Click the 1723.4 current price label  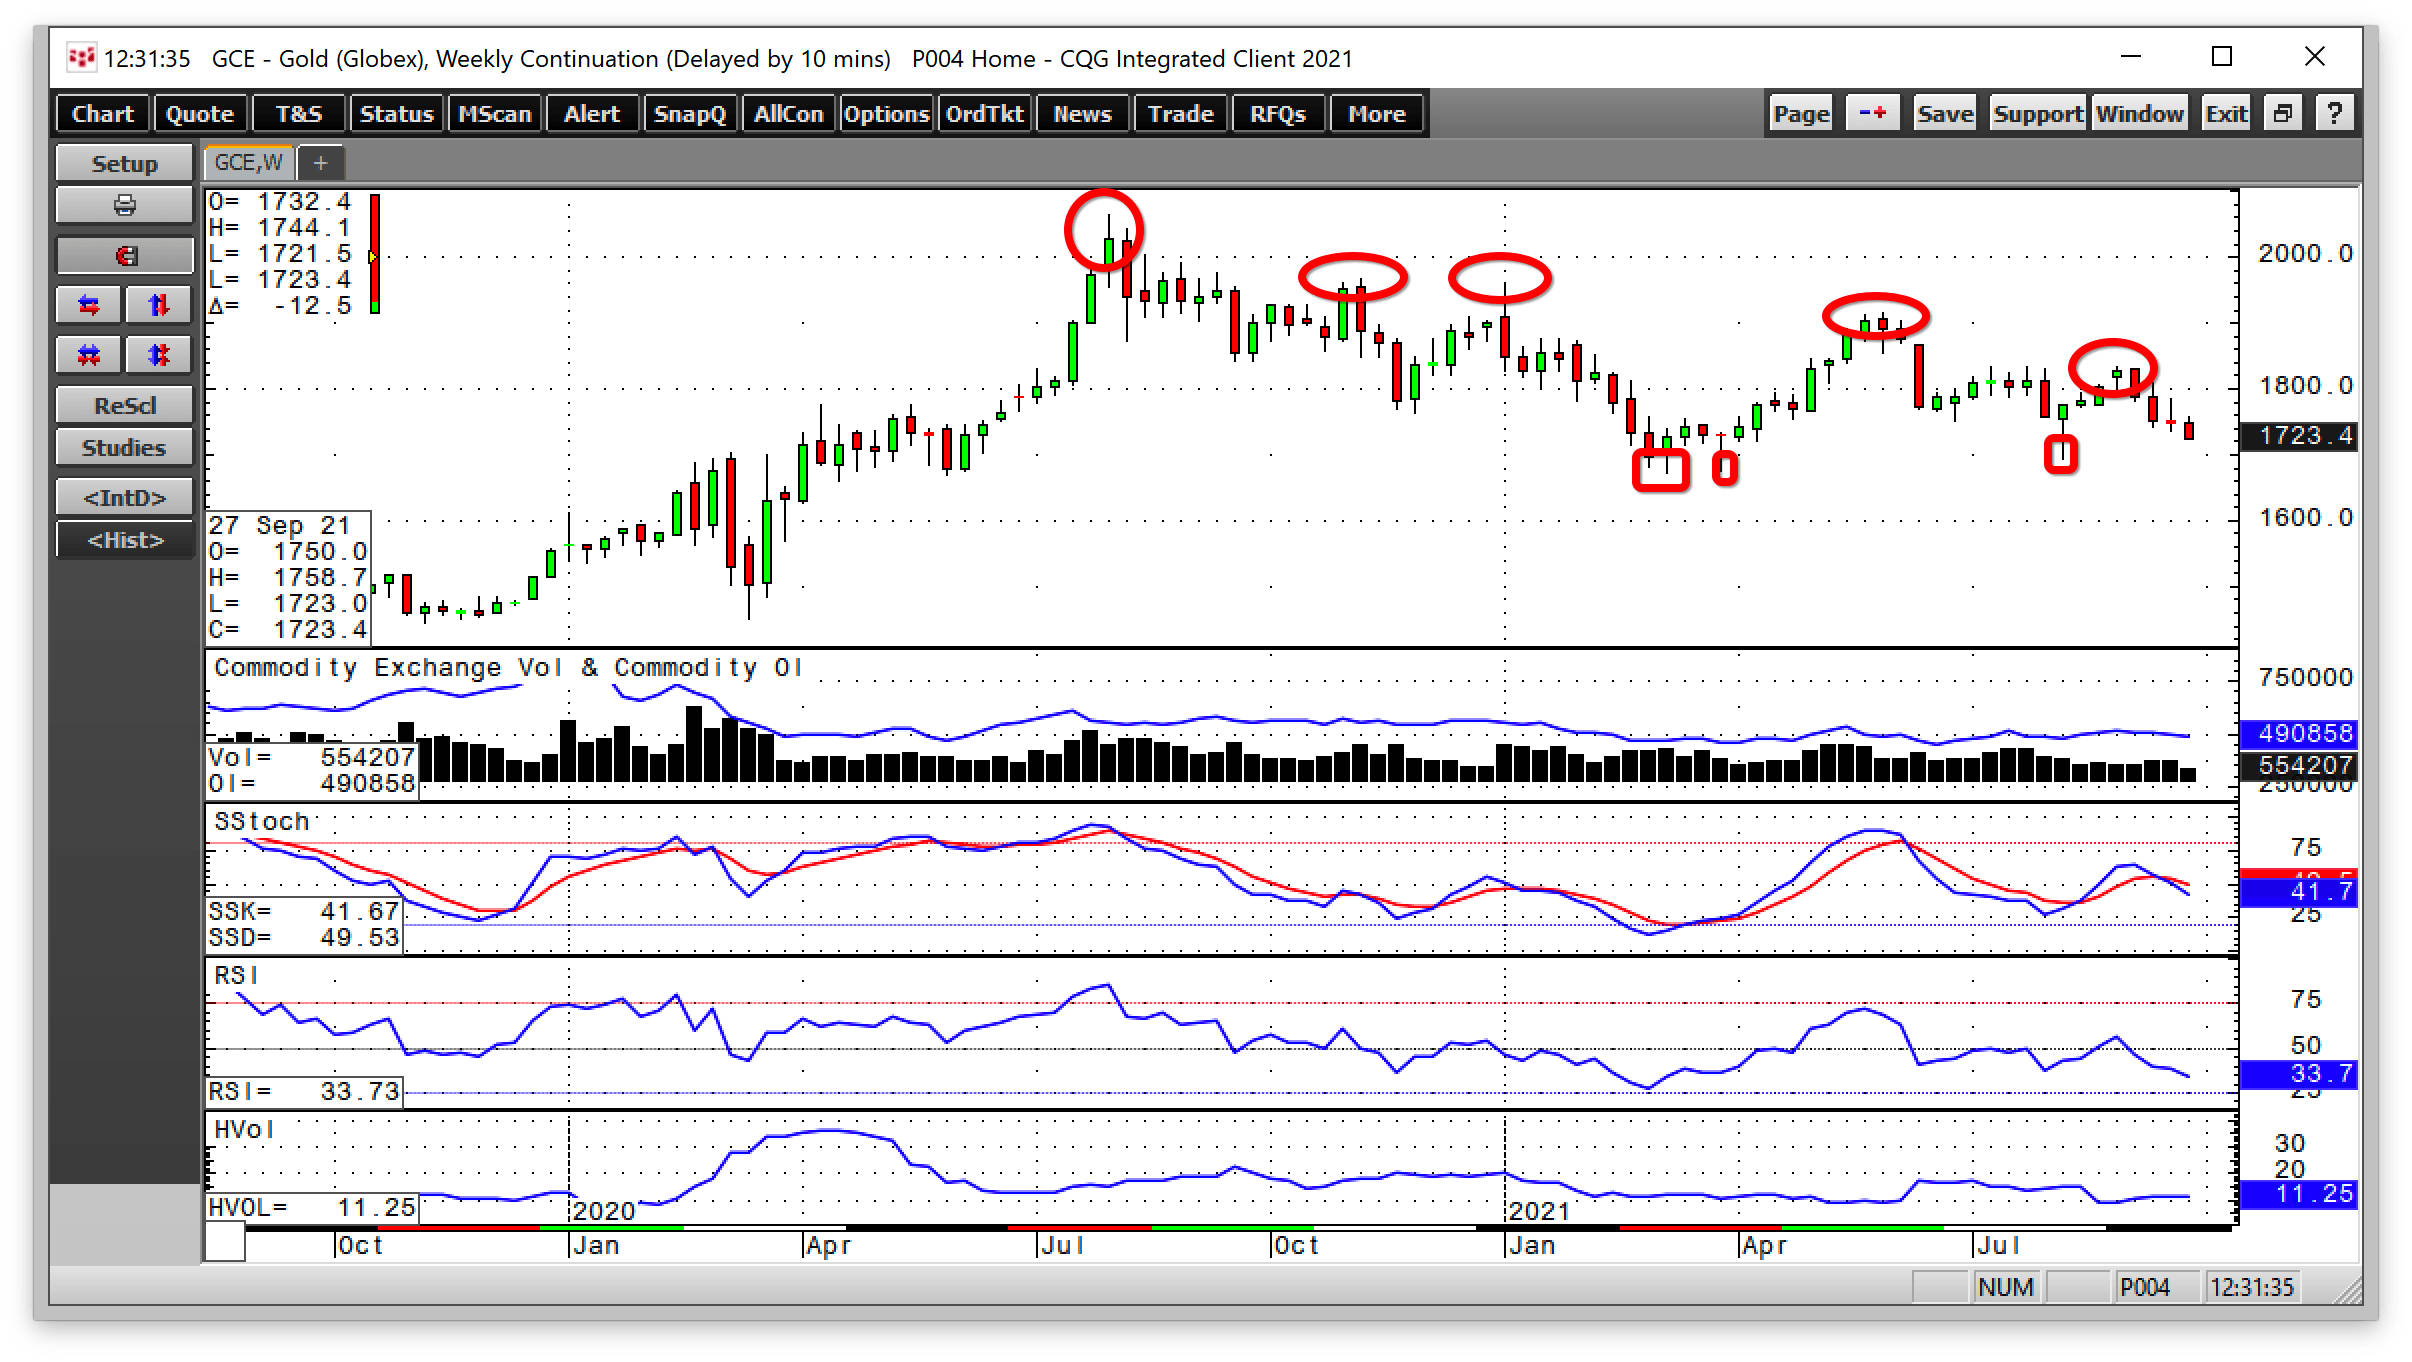(x=2298, y=436)
